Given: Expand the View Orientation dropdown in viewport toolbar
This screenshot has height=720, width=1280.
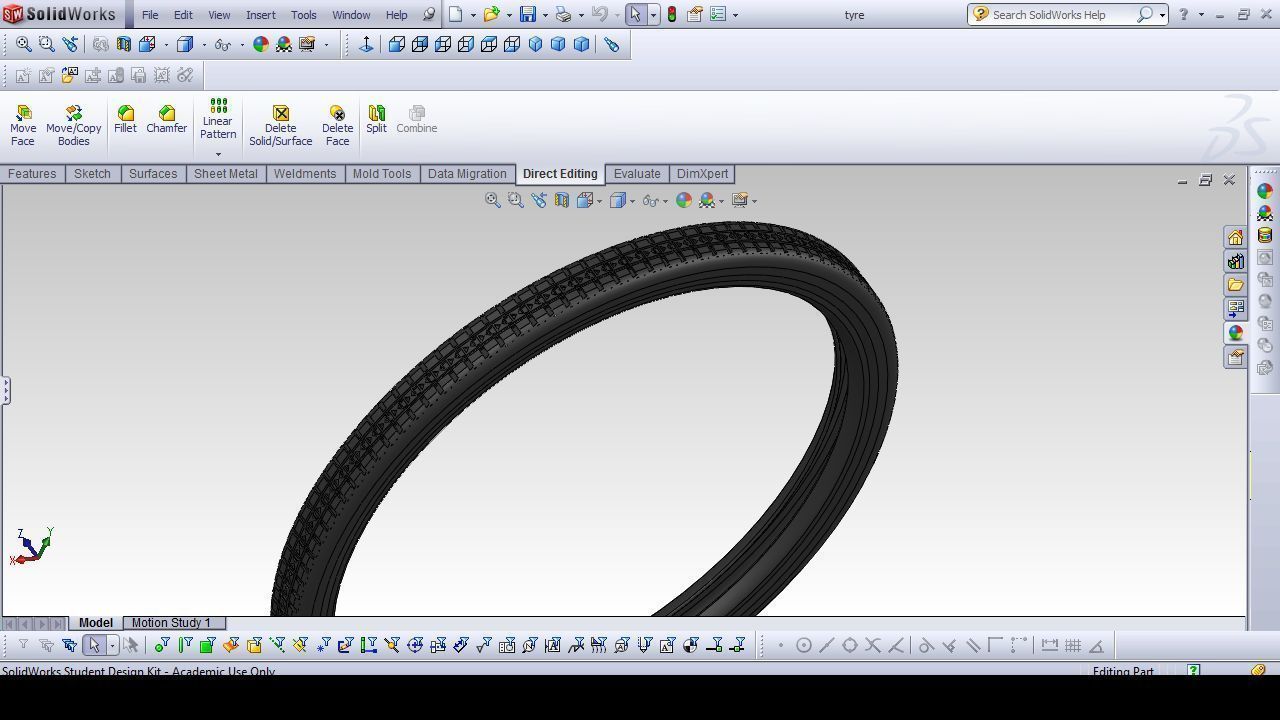Looking at the screenshot, I should pyautogui.click(x=599, y=201).
